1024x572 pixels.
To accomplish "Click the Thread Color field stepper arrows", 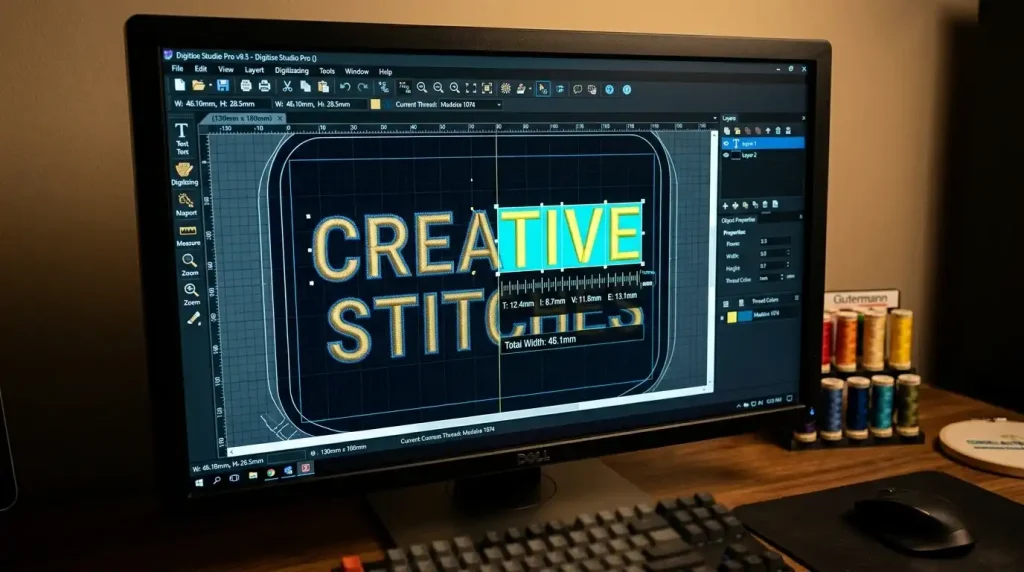I will pyautogui.click(x=782, y=277).
